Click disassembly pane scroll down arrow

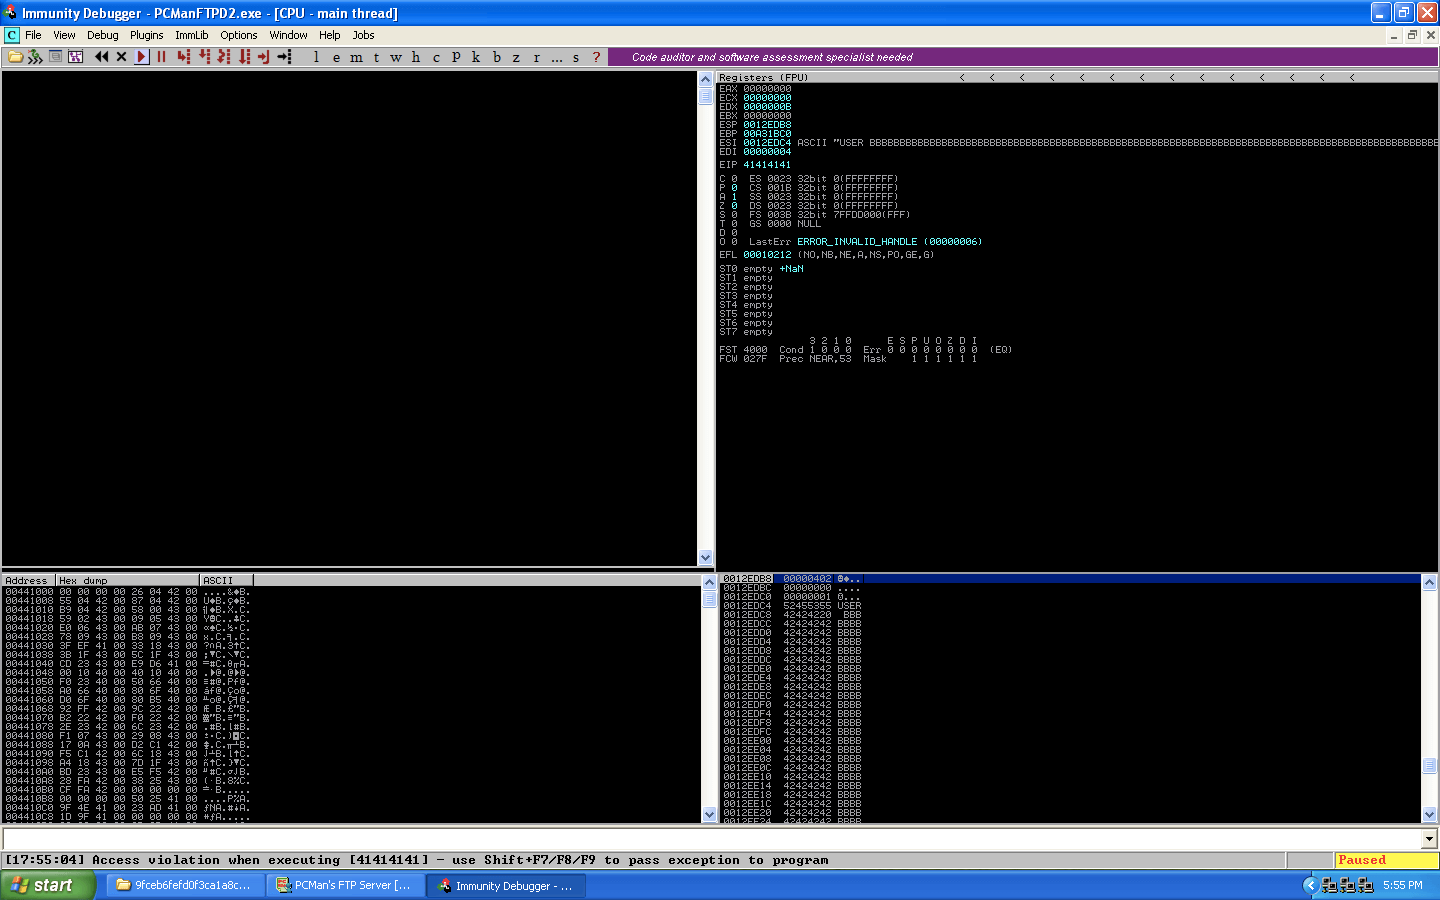(705, 558)
